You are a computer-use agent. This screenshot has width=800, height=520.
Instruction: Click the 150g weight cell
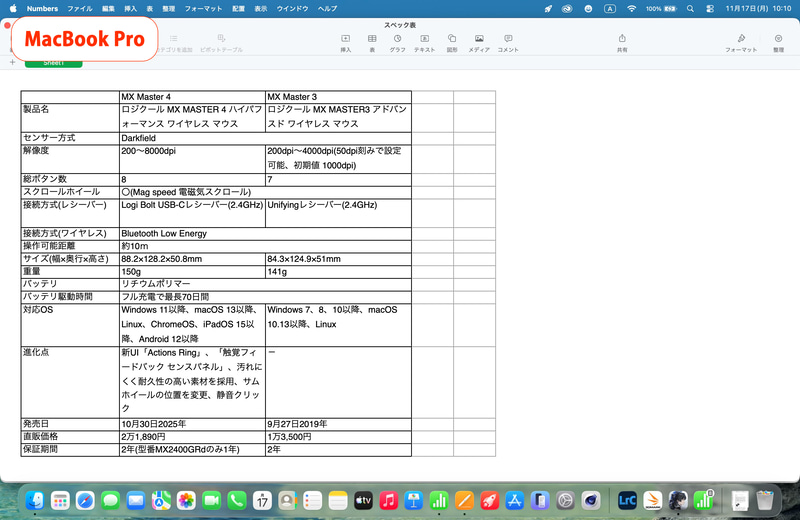click(192, 272)
